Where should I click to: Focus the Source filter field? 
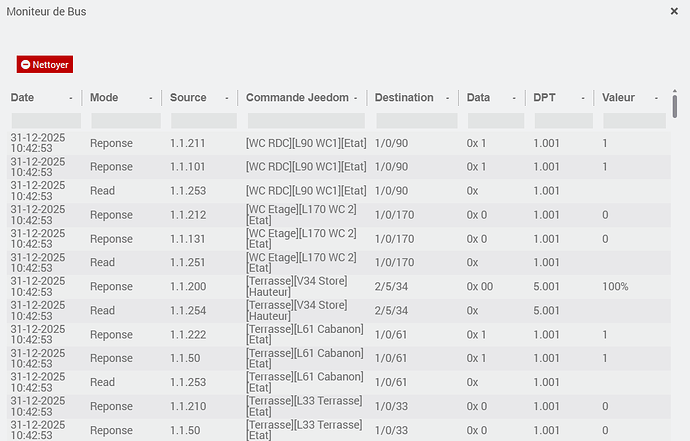(x=204, y=121)
